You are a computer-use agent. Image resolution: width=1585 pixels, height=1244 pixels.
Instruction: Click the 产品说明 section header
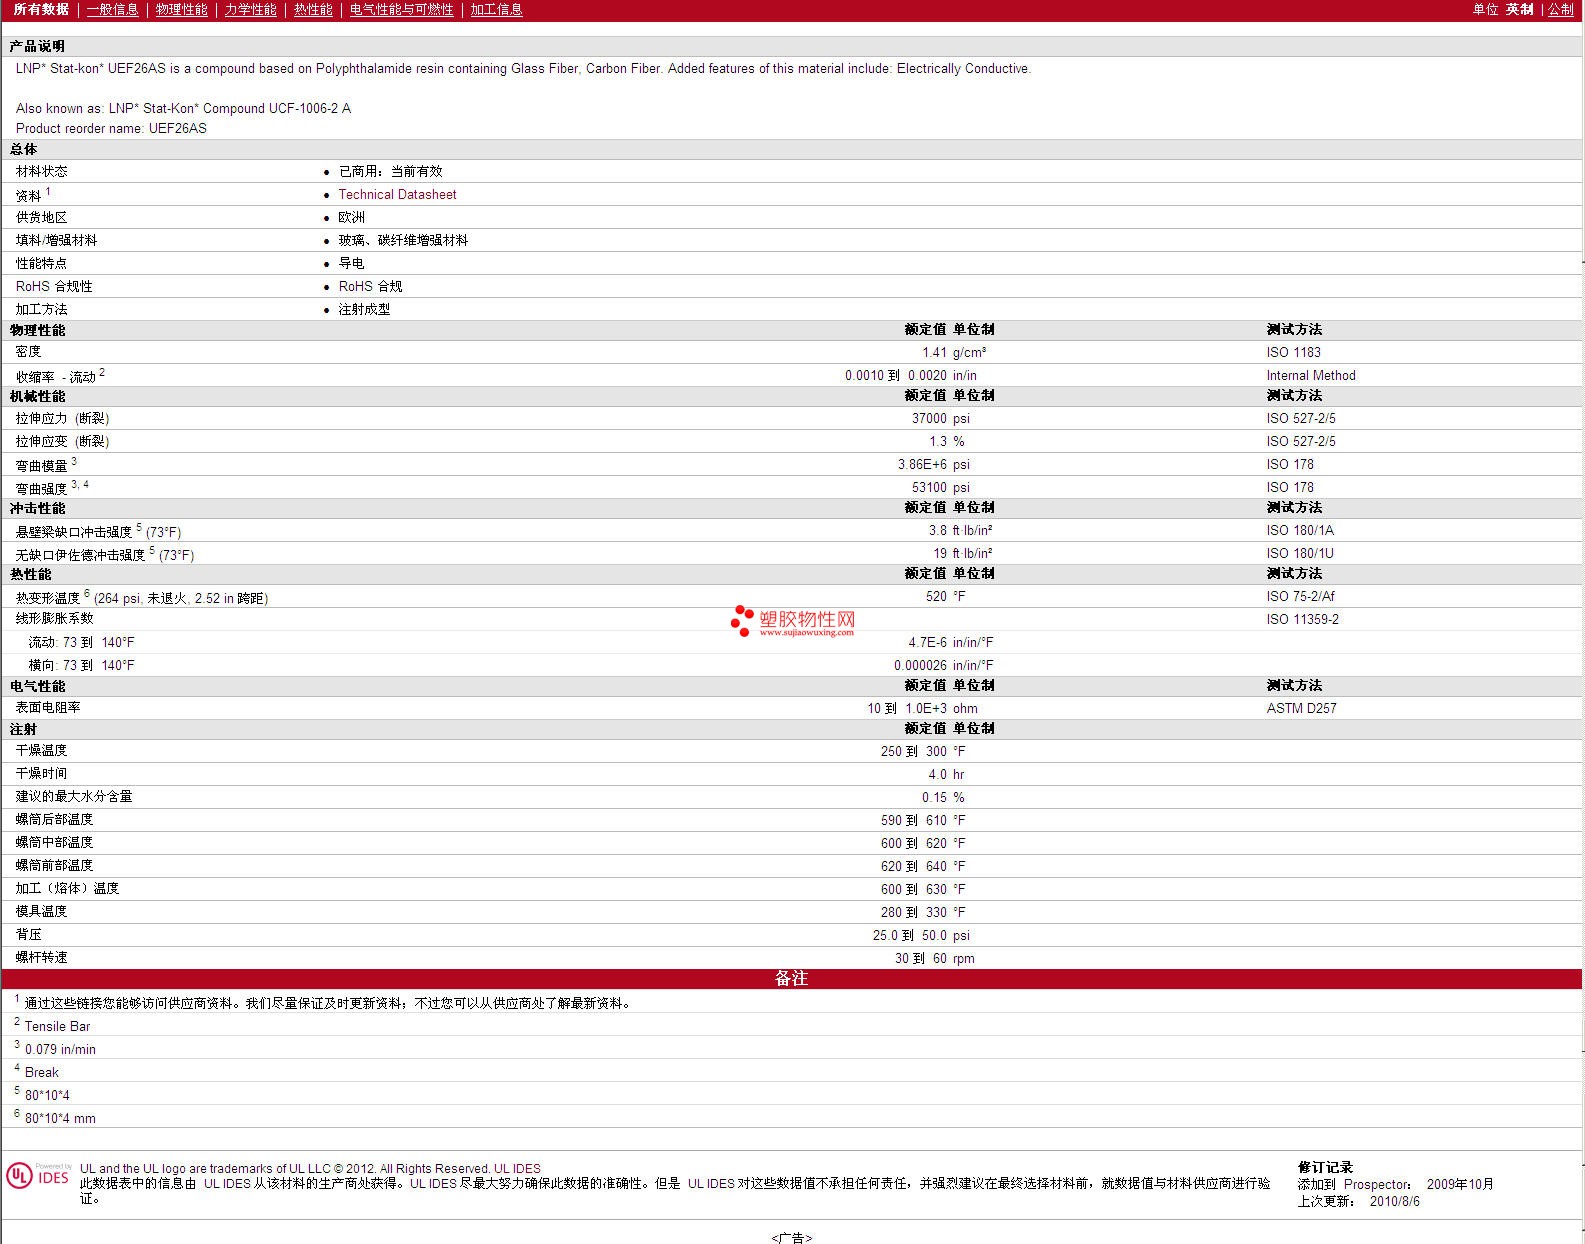point(37,46)
